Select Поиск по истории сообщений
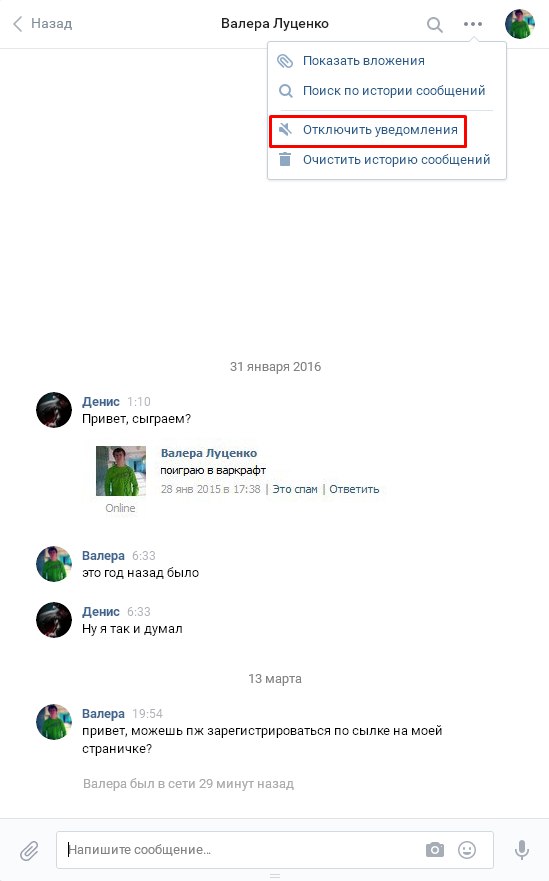Image resolution: width=549 pixels, height=881 pixels. click(x=394, y=90)
